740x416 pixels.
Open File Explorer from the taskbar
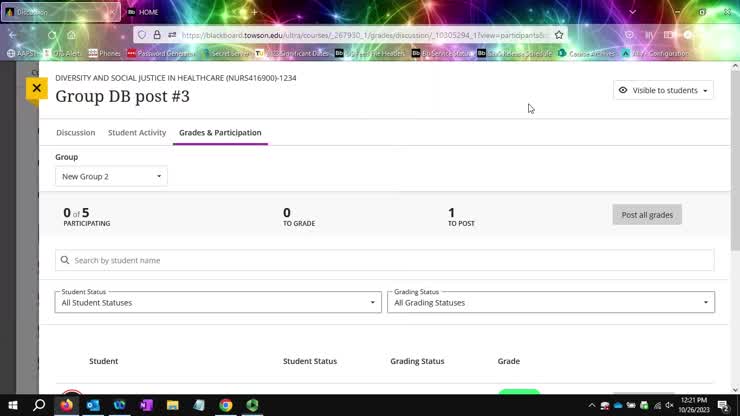coord(173,405)
